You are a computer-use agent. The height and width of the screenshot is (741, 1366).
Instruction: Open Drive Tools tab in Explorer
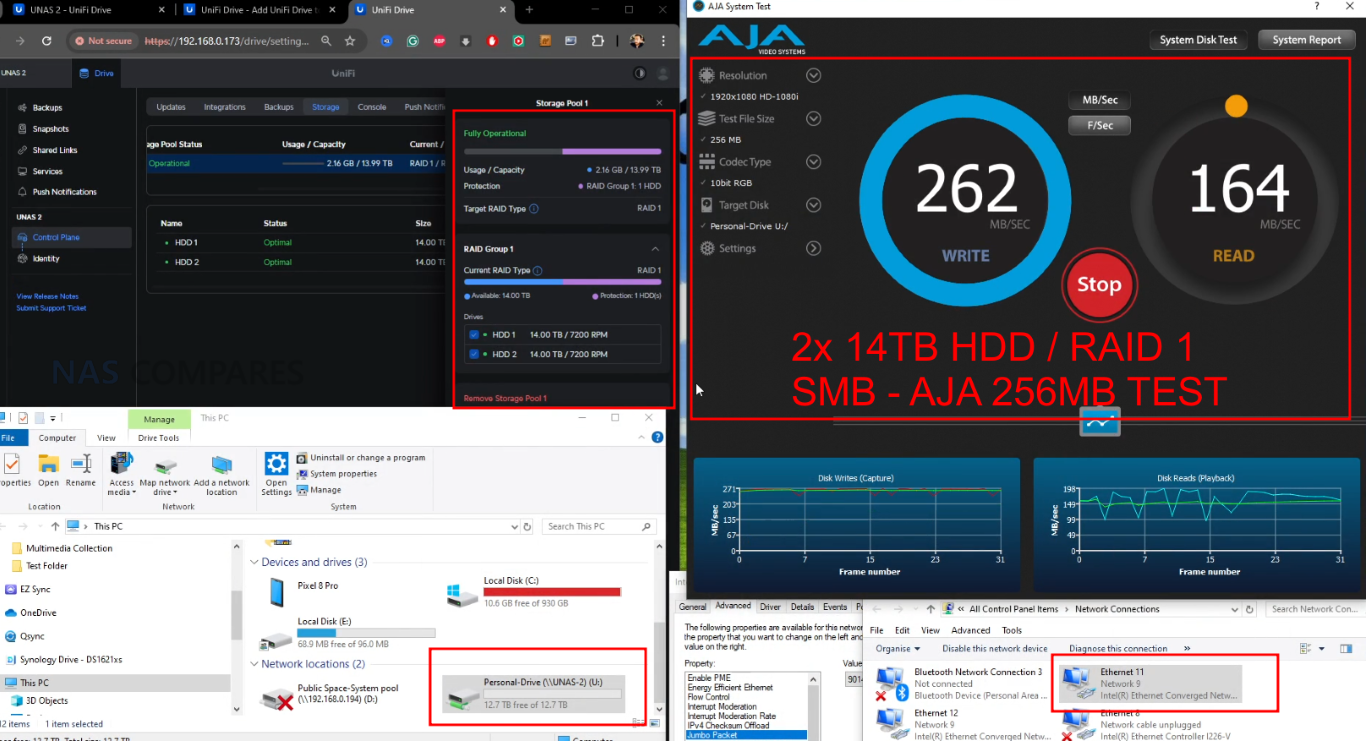158,438
